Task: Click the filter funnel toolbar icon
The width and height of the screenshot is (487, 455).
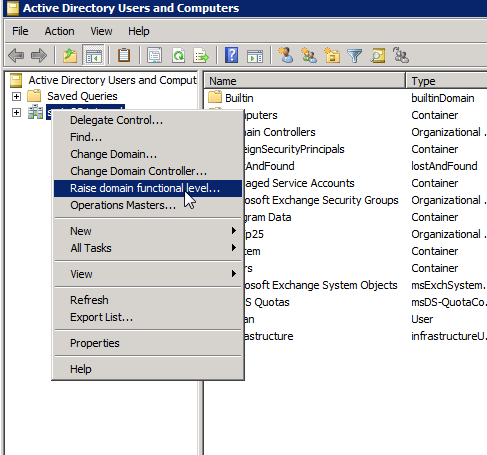Action: [x=354, y=55]
